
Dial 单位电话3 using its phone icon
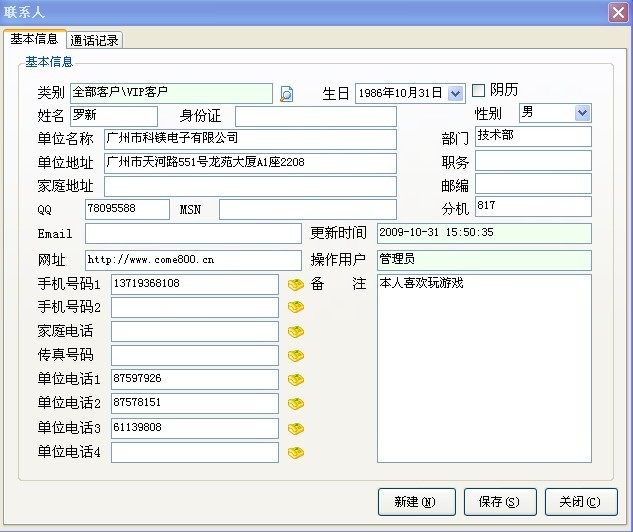(x=295, y=428)
